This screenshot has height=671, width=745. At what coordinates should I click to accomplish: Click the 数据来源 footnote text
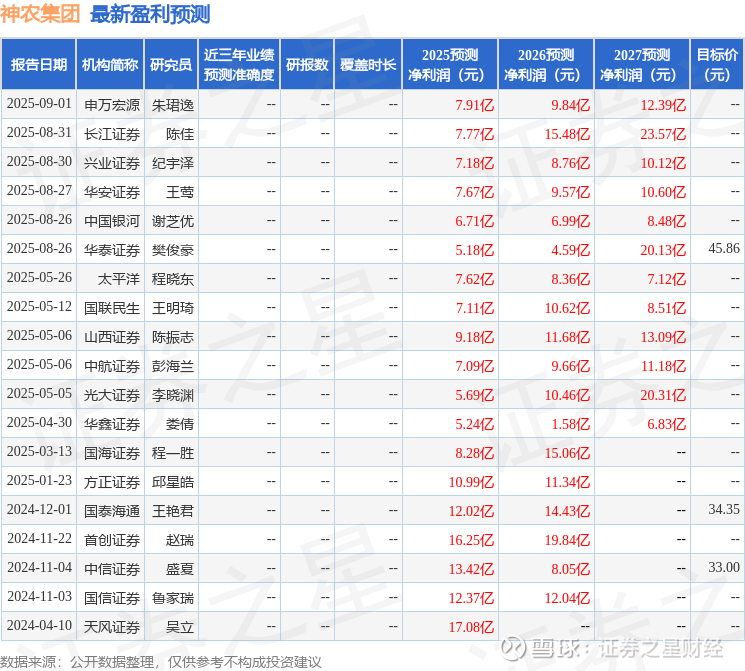161,661
